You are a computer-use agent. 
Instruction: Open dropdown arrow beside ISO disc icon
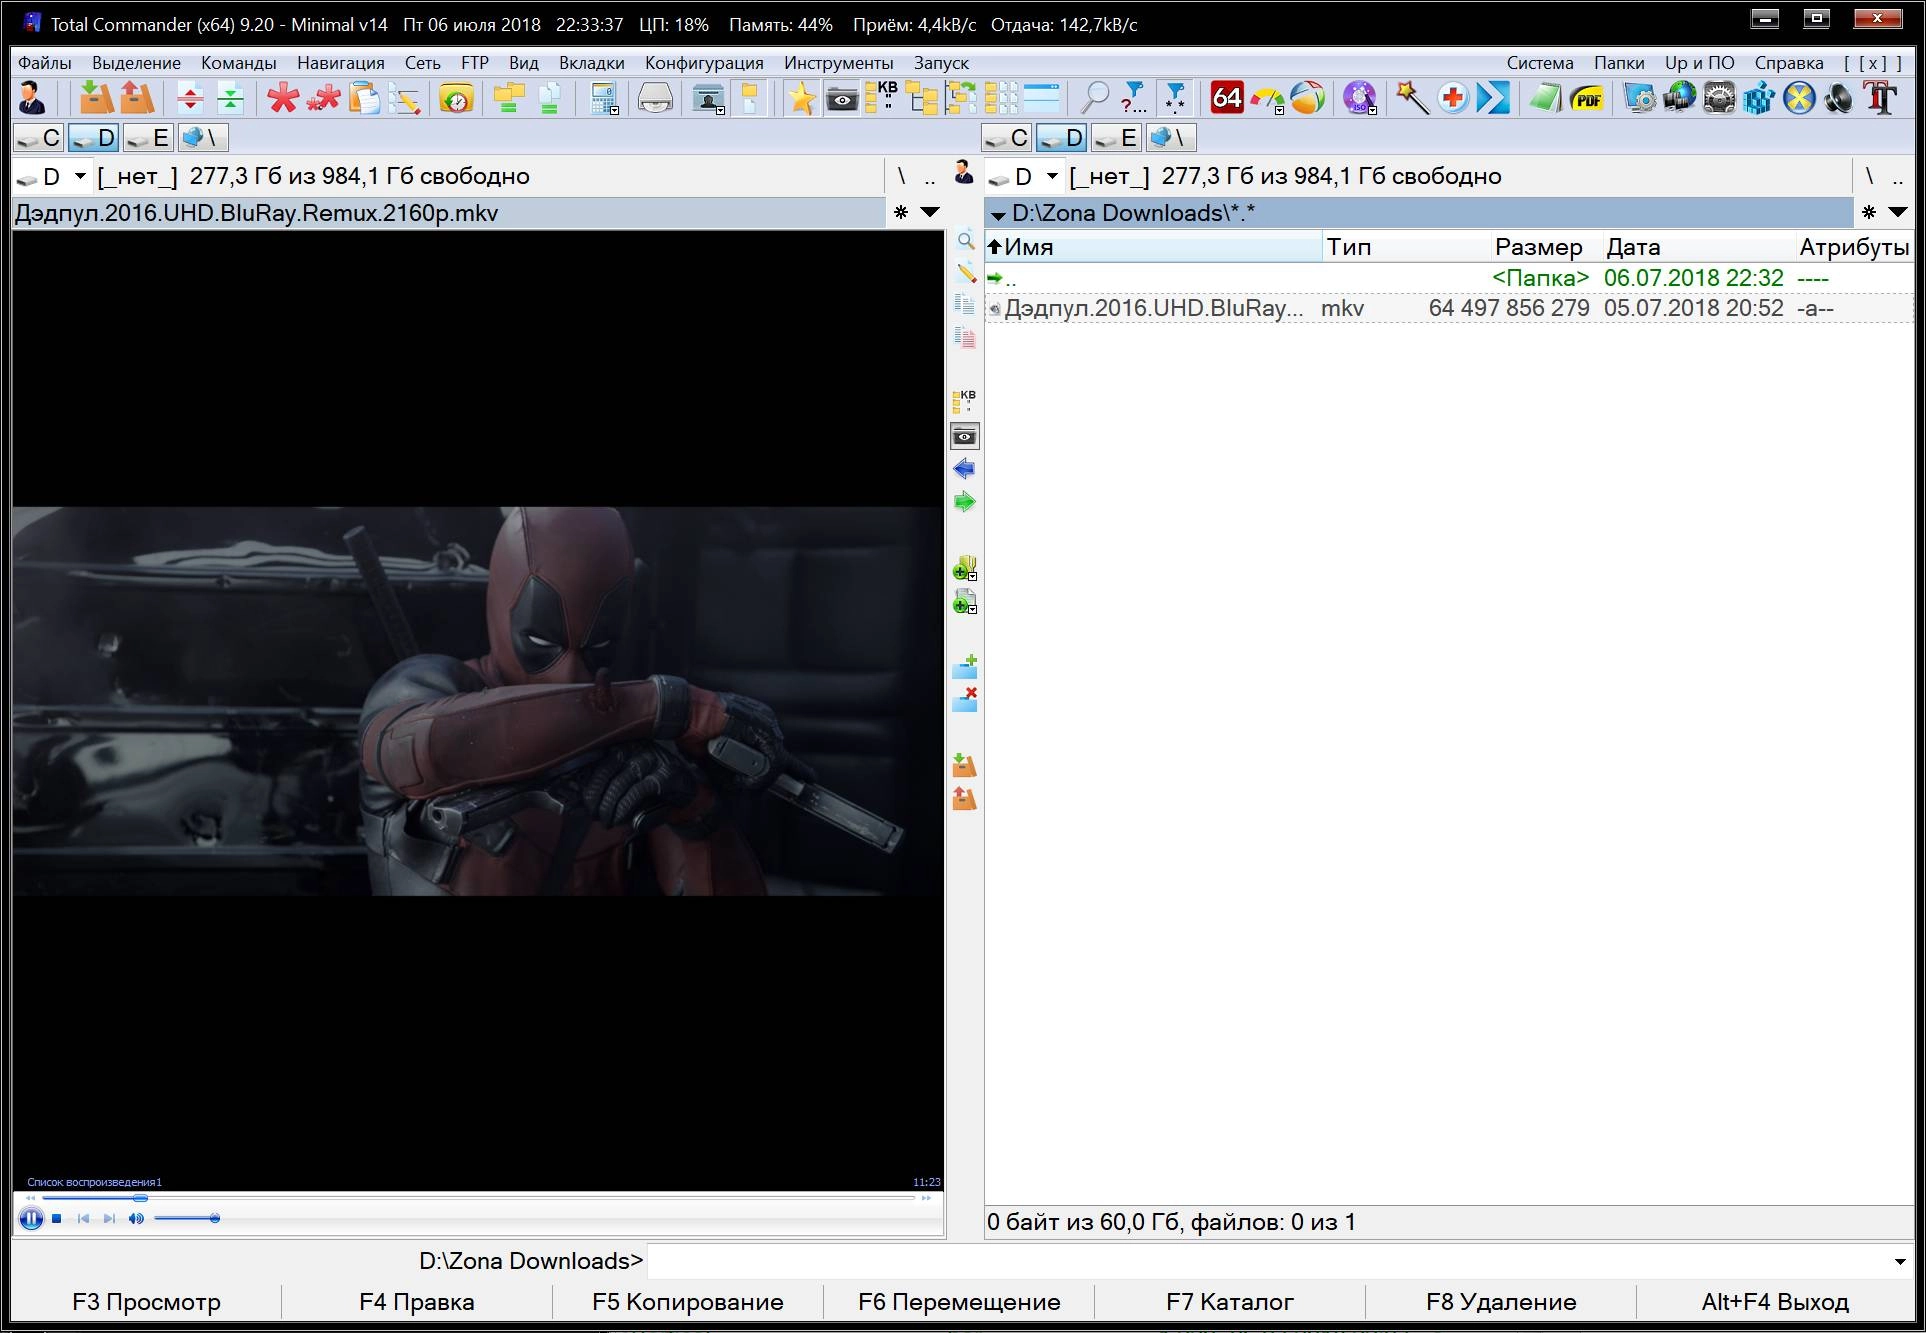1372,110
